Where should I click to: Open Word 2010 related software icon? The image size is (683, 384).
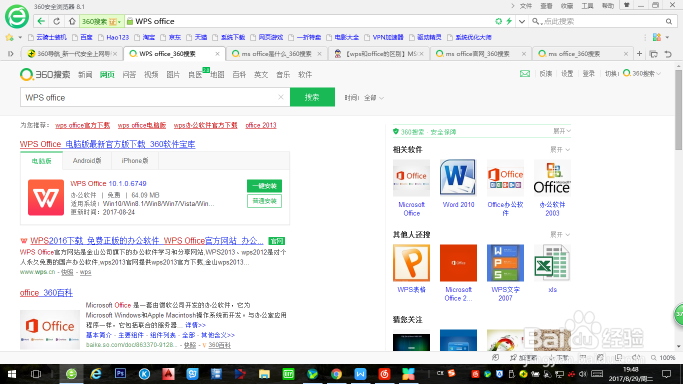click(x=458, y=178)
